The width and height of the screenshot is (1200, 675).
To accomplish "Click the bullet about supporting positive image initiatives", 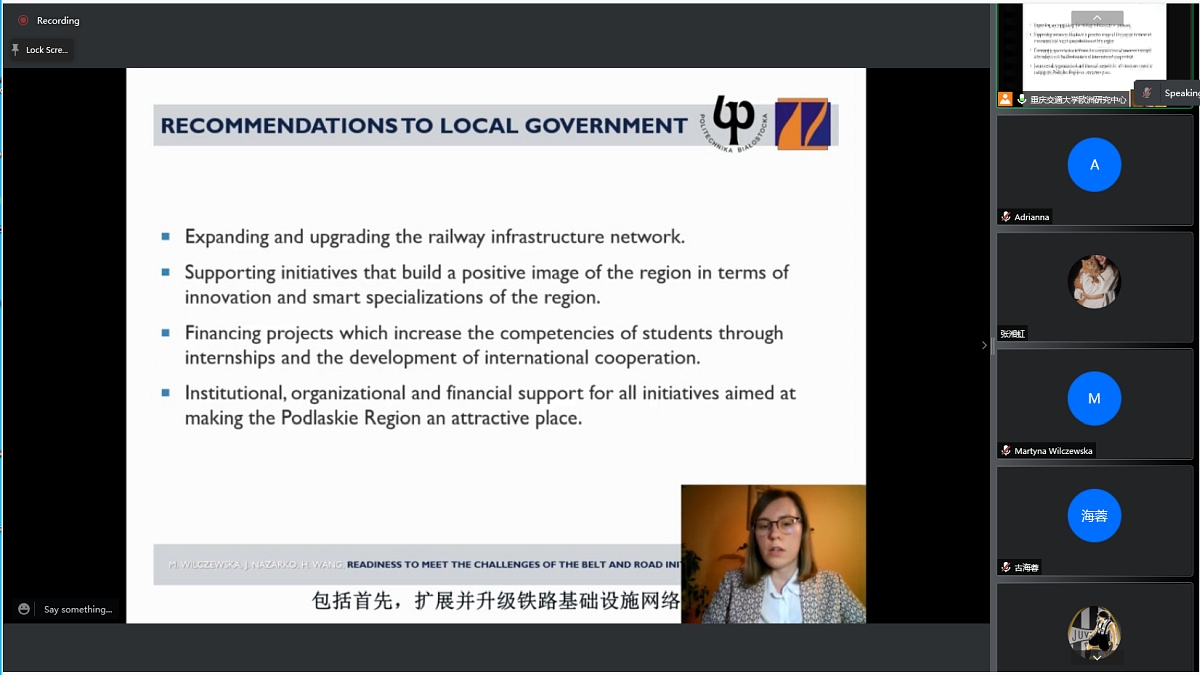I will tap(486, 284).
